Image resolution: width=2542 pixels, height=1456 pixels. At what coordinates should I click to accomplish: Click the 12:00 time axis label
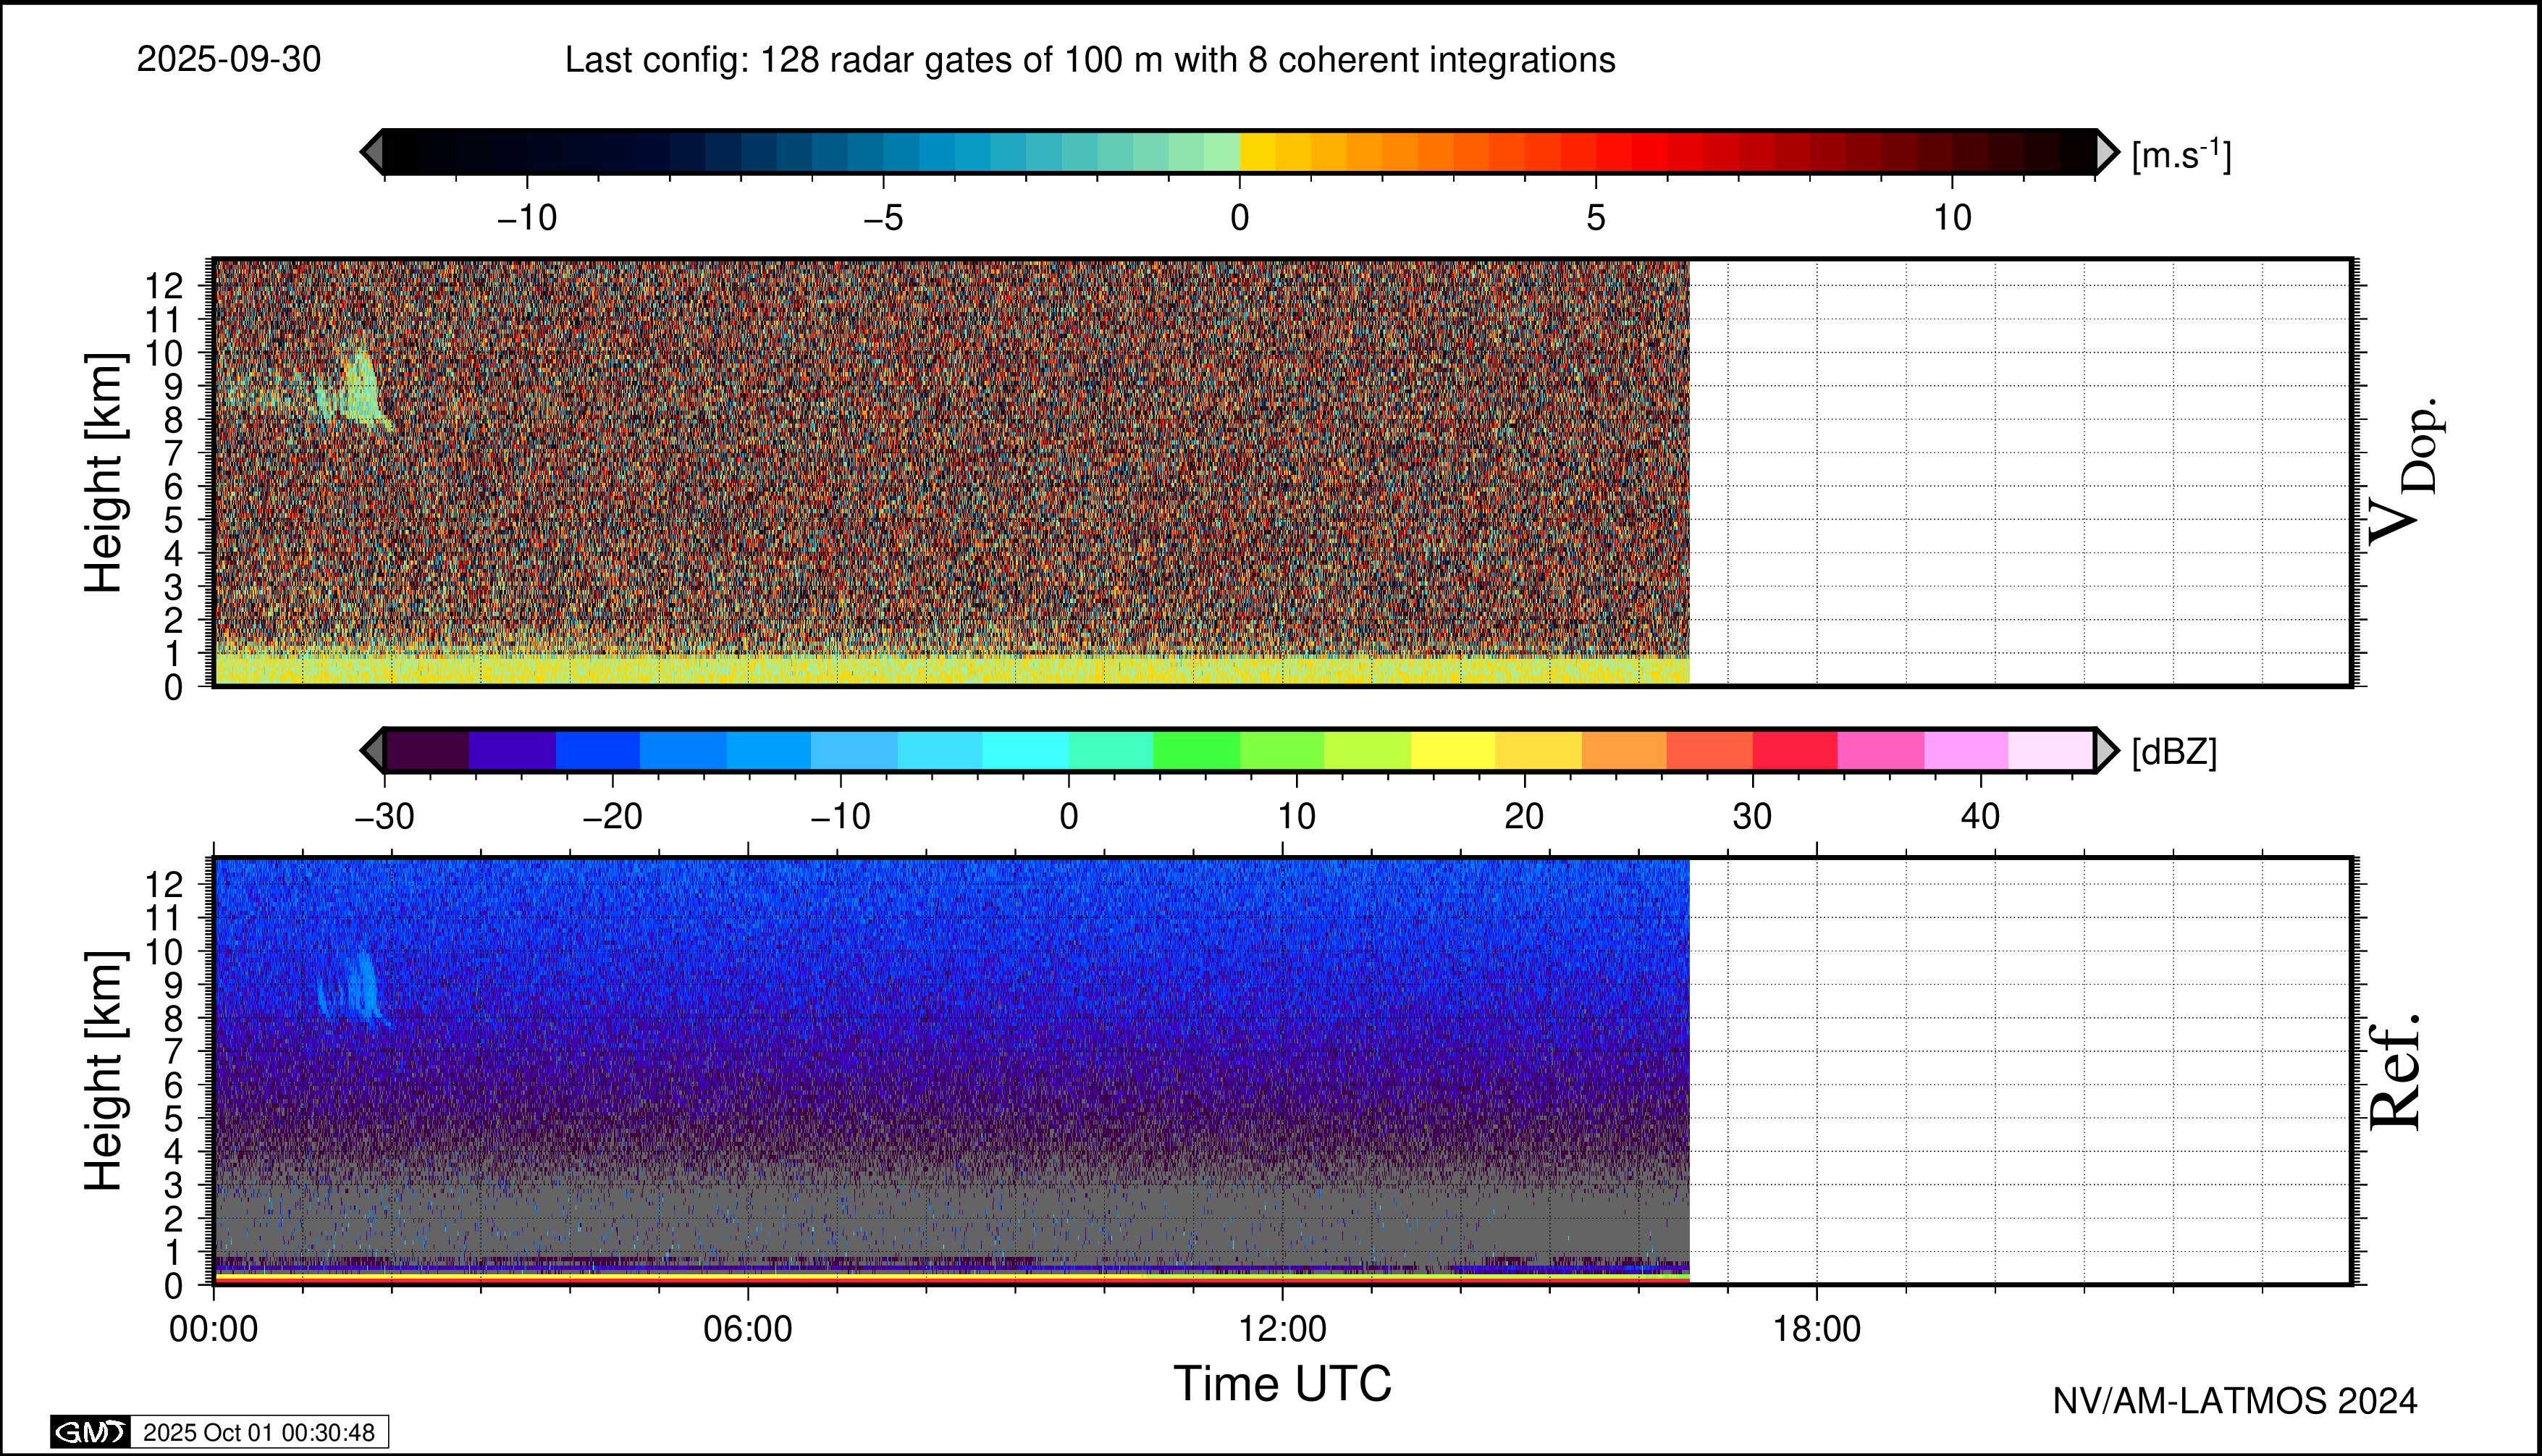(x=1283, y=1329)
